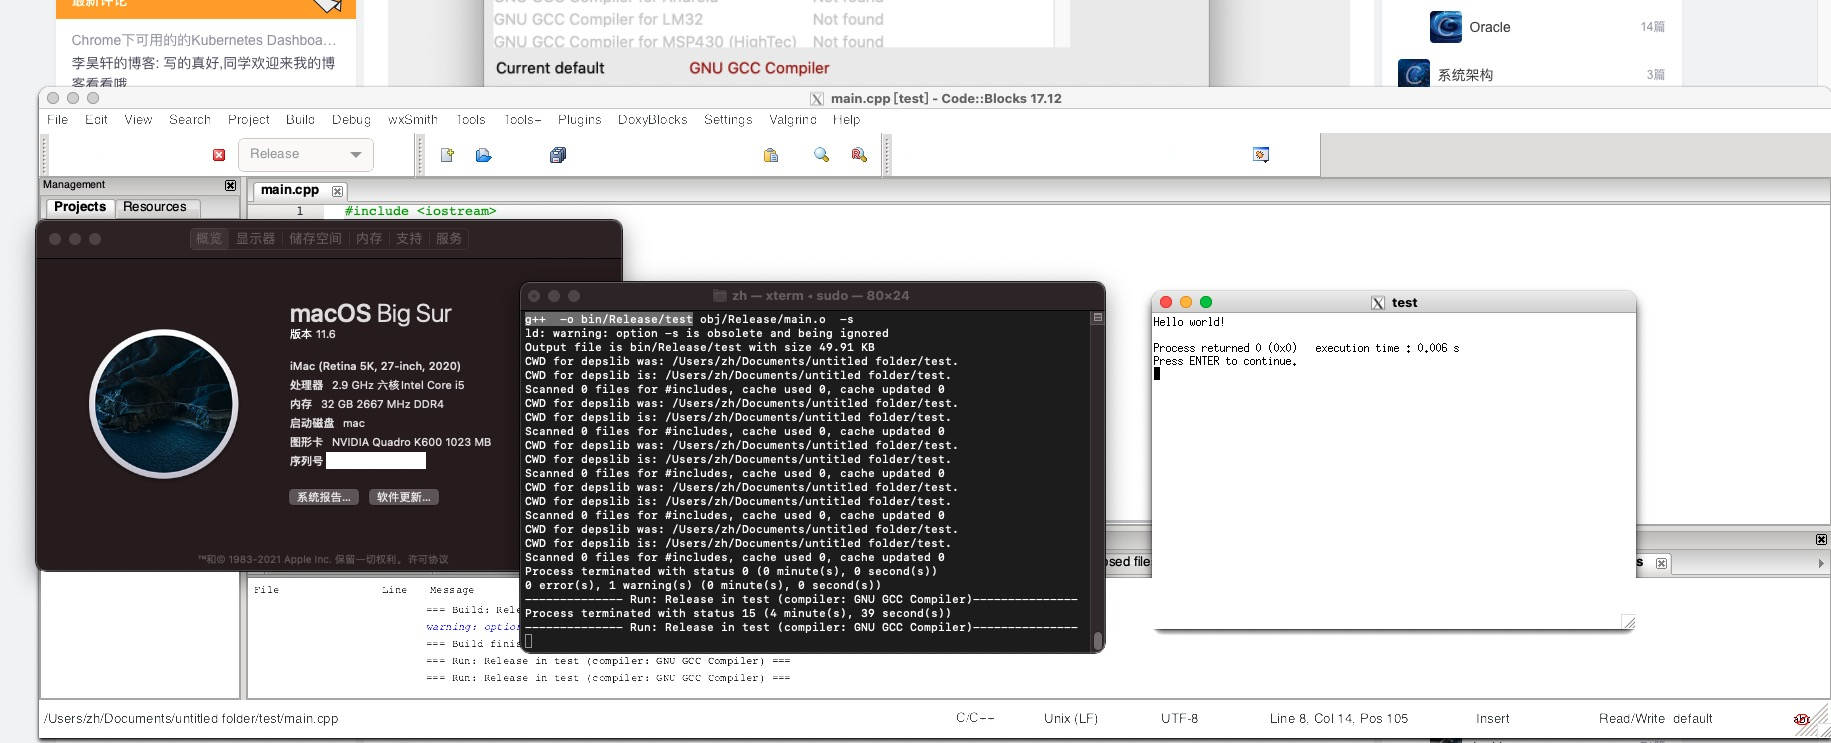Click the Oracle category link
Screen dimensions: 1831x743
[x=1490, y=27]
